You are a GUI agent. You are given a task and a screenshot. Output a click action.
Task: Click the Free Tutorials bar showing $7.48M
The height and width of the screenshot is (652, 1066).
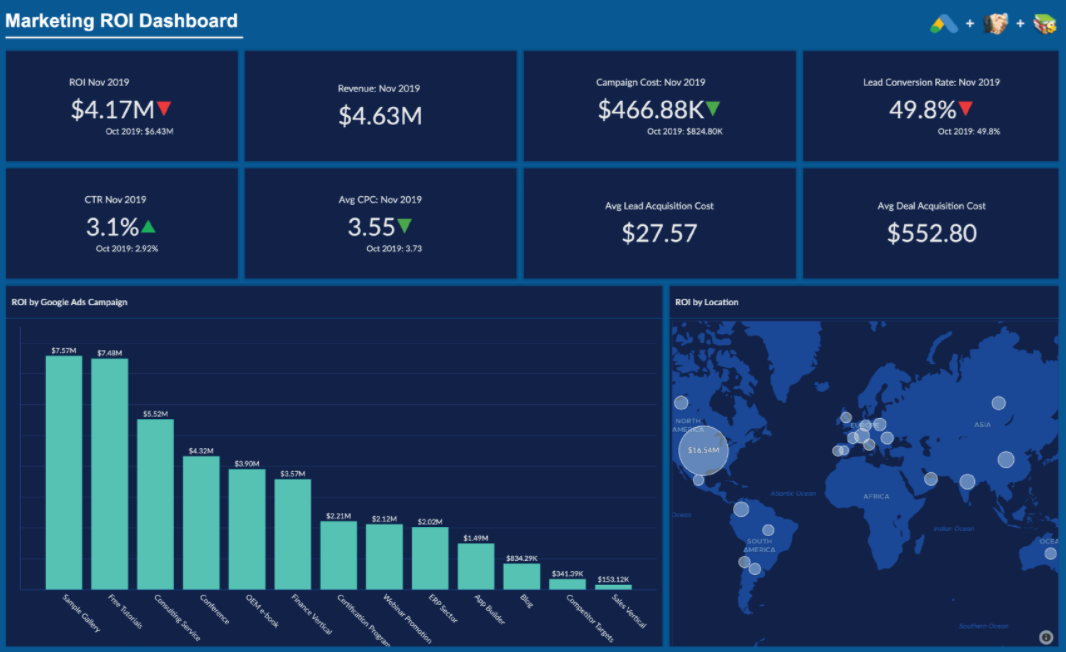click(x=110, y=473)
